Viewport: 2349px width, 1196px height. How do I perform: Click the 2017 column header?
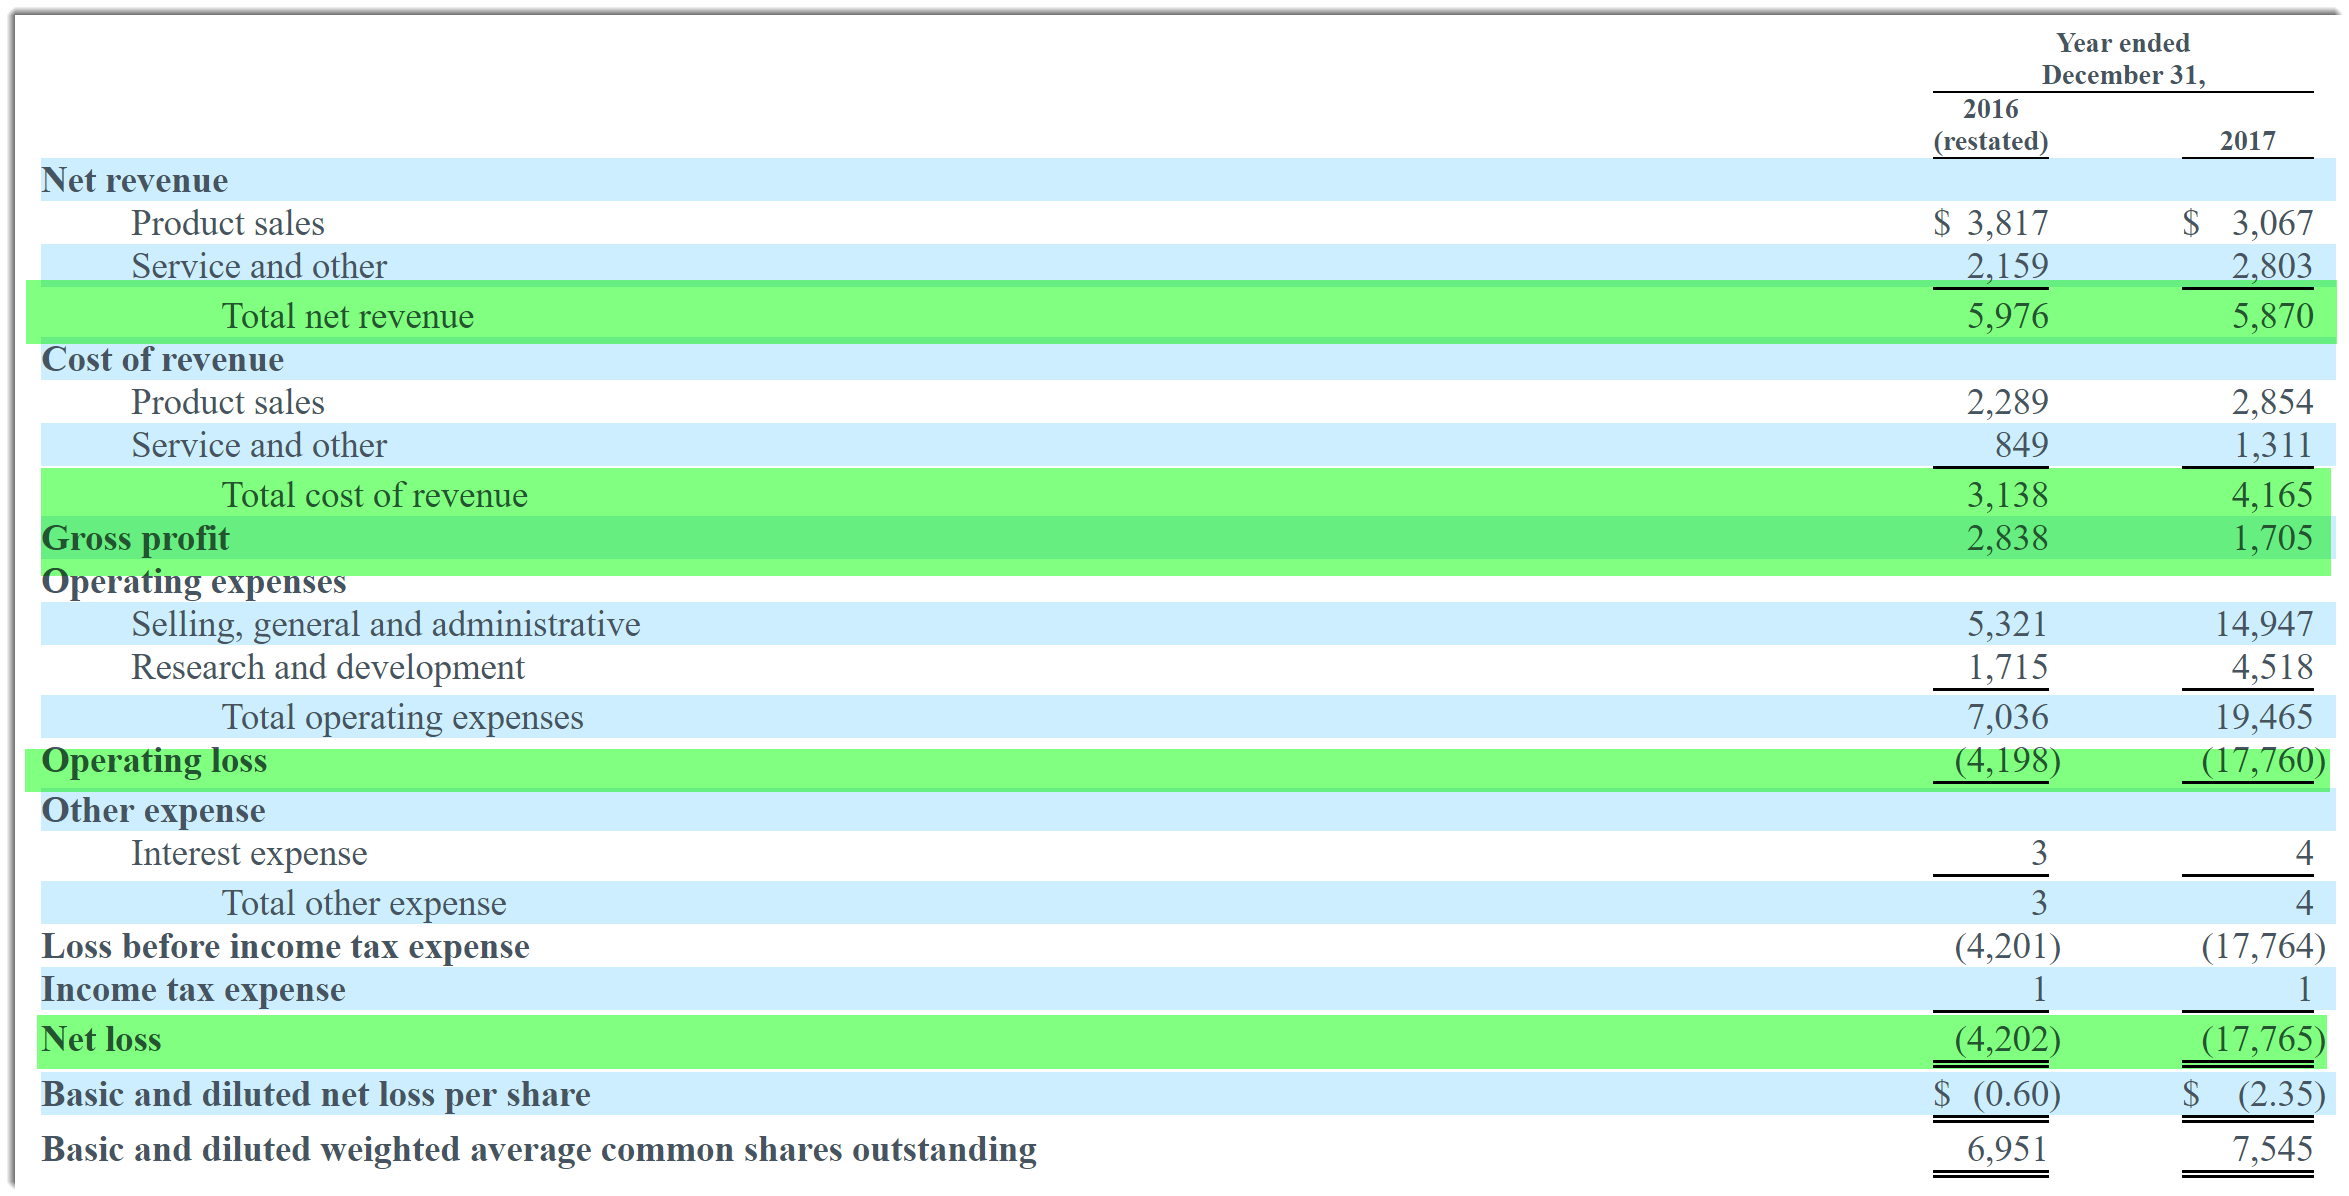(2247, 141)
